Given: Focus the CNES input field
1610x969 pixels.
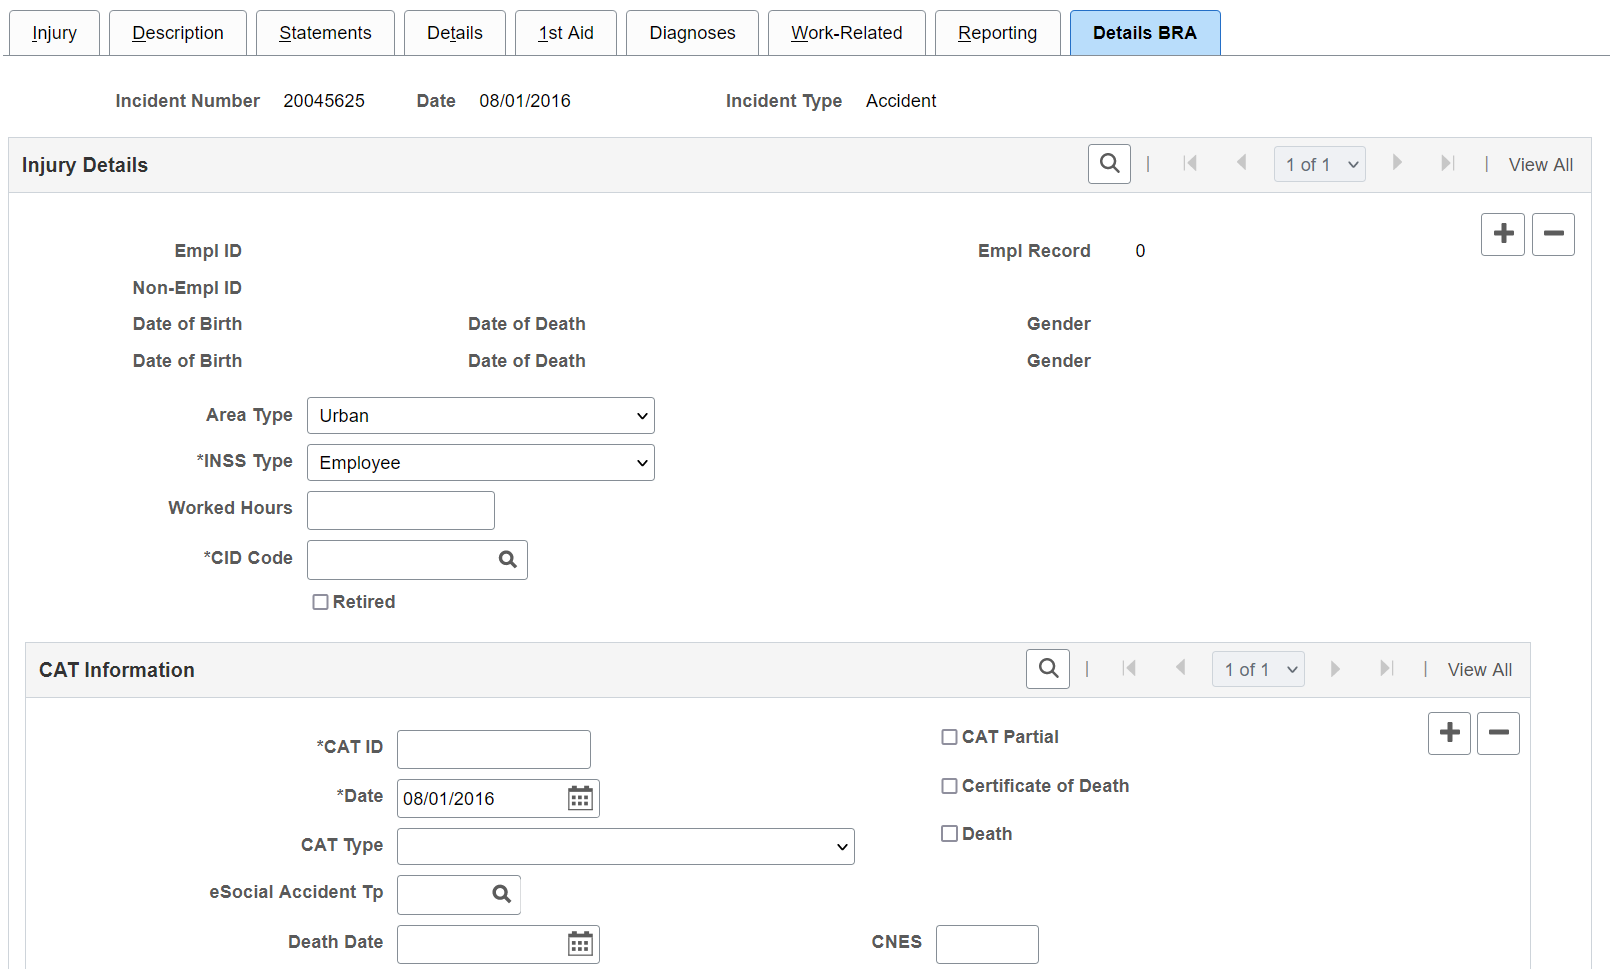Looking at the screenshot, I should (x=987, y=944).
